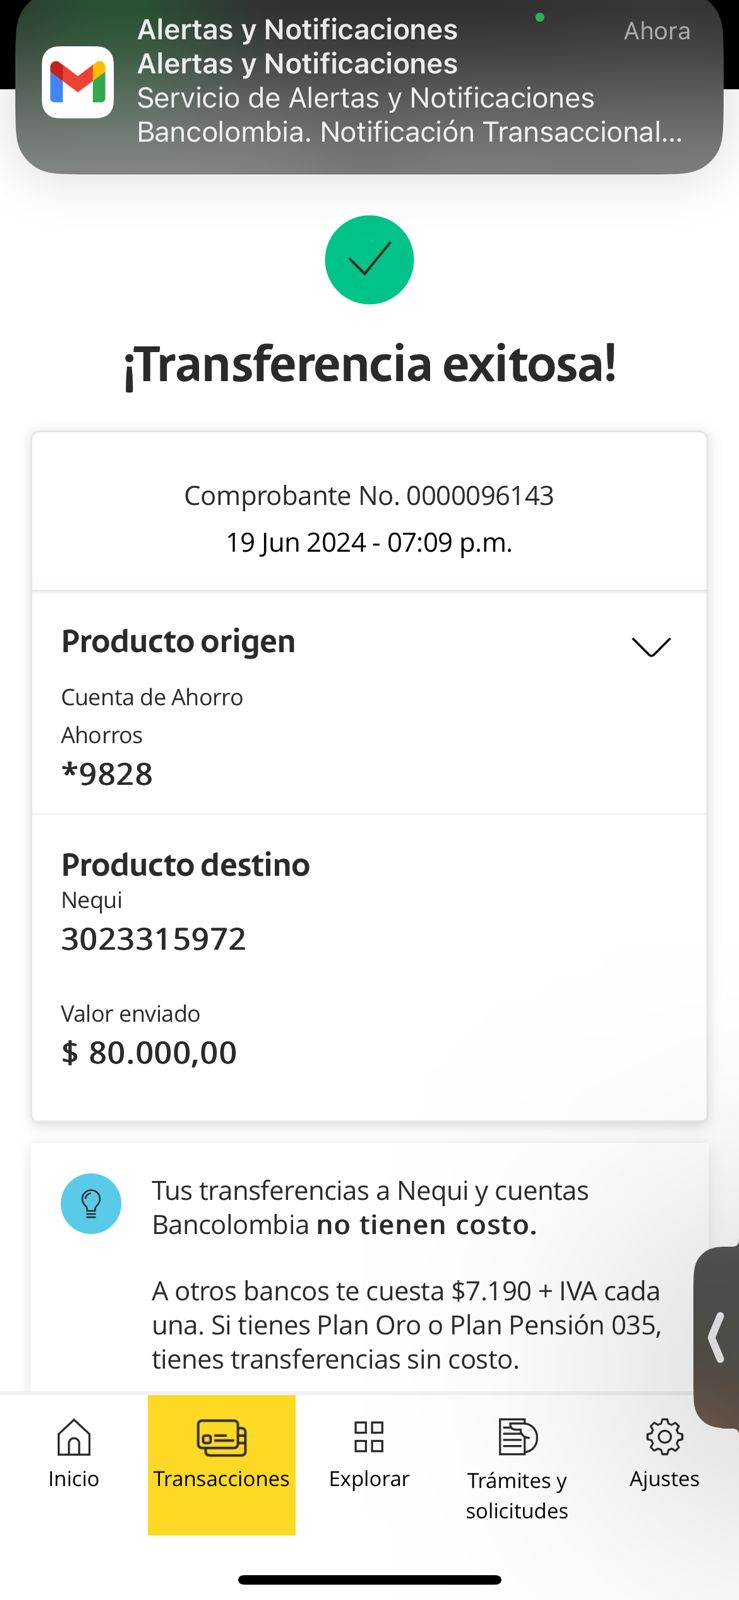
Task: Tap the origin account number *9828
Action: pos(107,774)
